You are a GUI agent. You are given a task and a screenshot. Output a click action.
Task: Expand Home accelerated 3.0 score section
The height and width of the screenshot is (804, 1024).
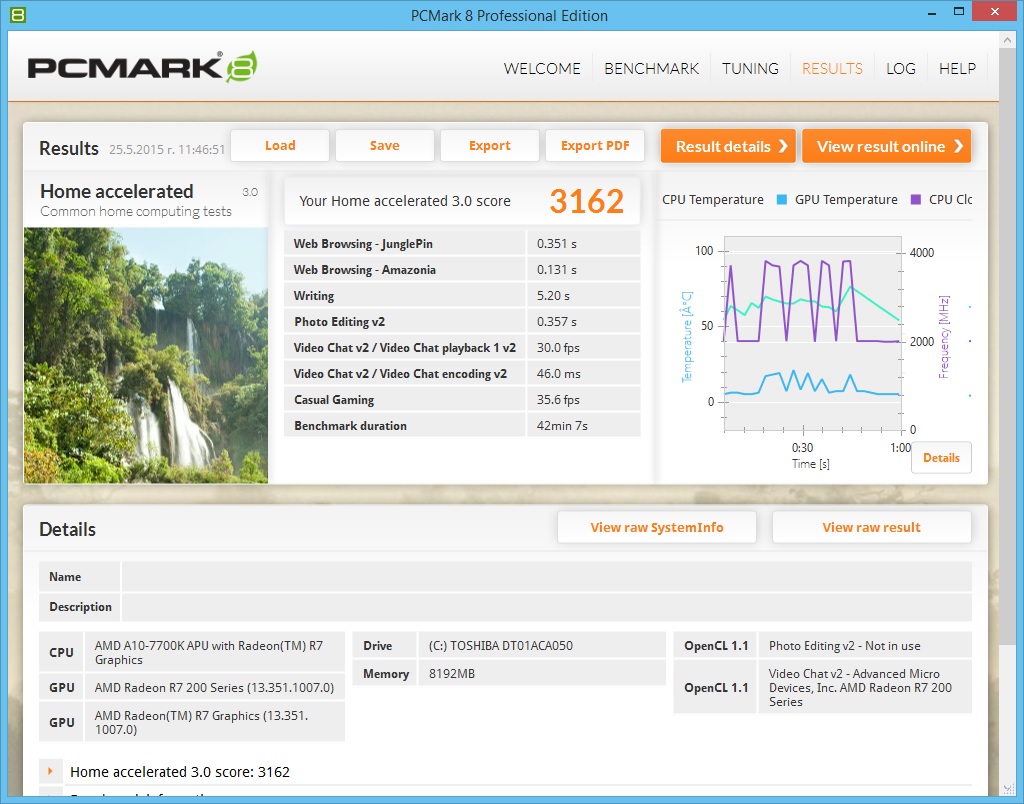(50, 771)
